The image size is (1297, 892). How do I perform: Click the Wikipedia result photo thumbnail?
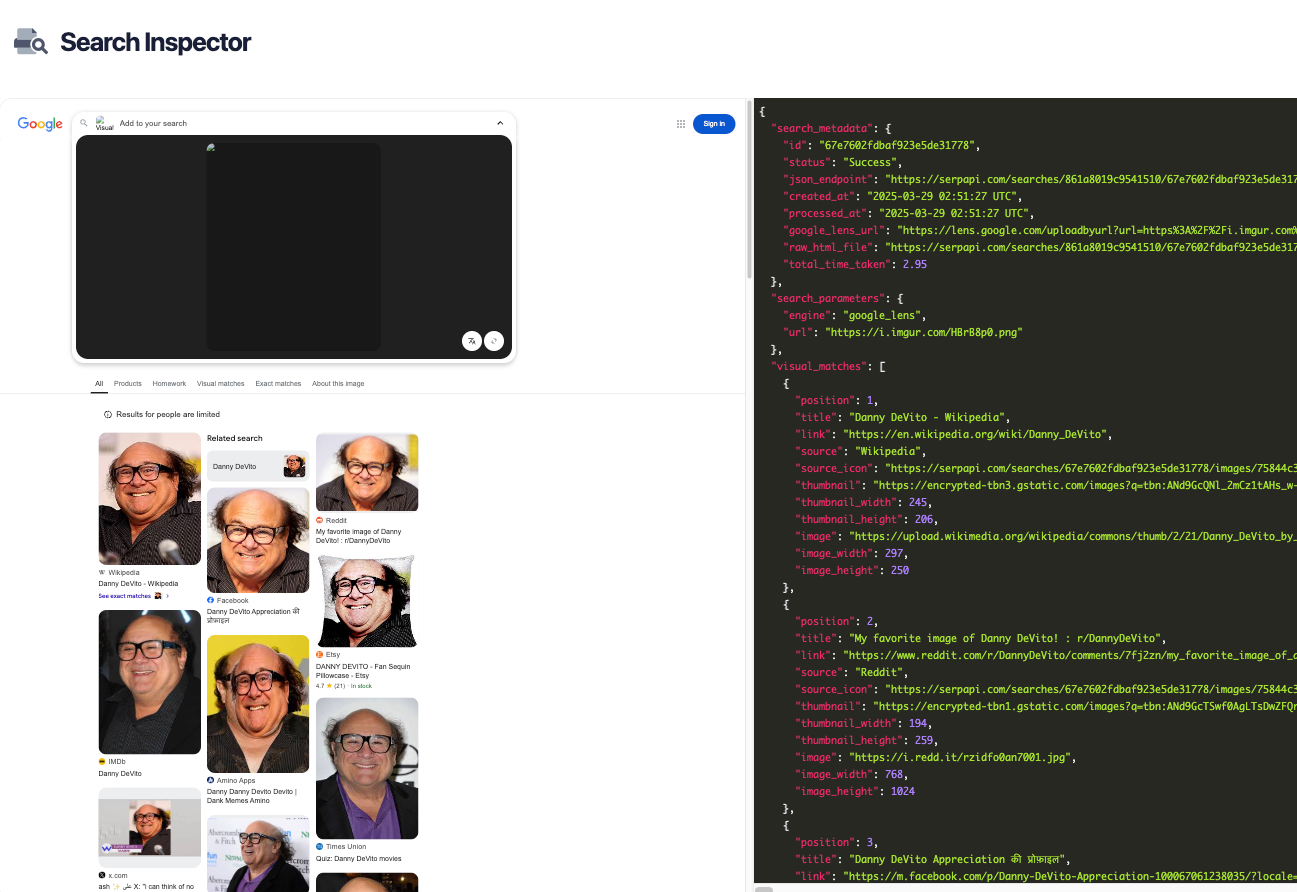tap(149, 499)
